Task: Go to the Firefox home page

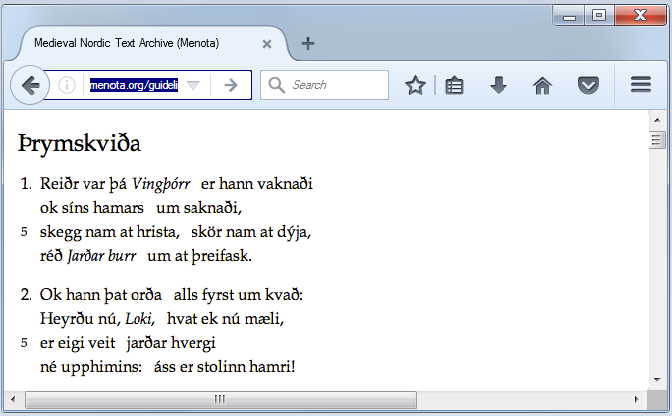Action: [x=542, y=86]
